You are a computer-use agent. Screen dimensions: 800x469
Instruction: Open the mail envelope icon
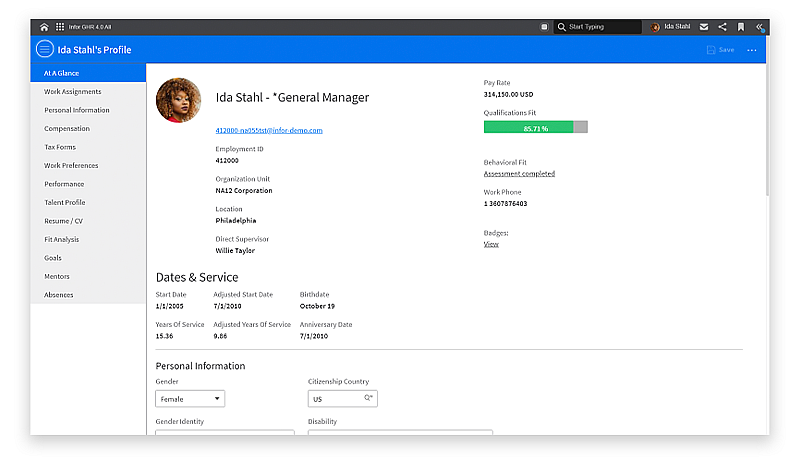point(704,27)
